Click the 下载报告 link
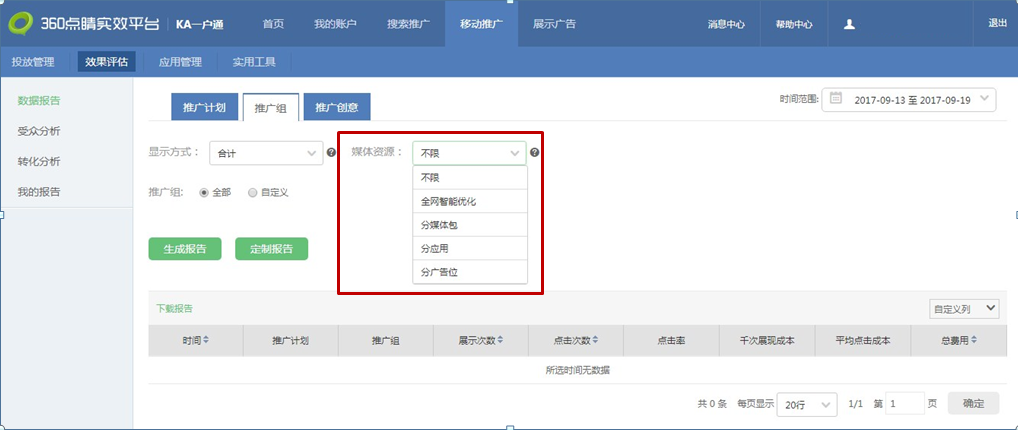Screen dimensions: 1018x430 click(x=175, y=308)
